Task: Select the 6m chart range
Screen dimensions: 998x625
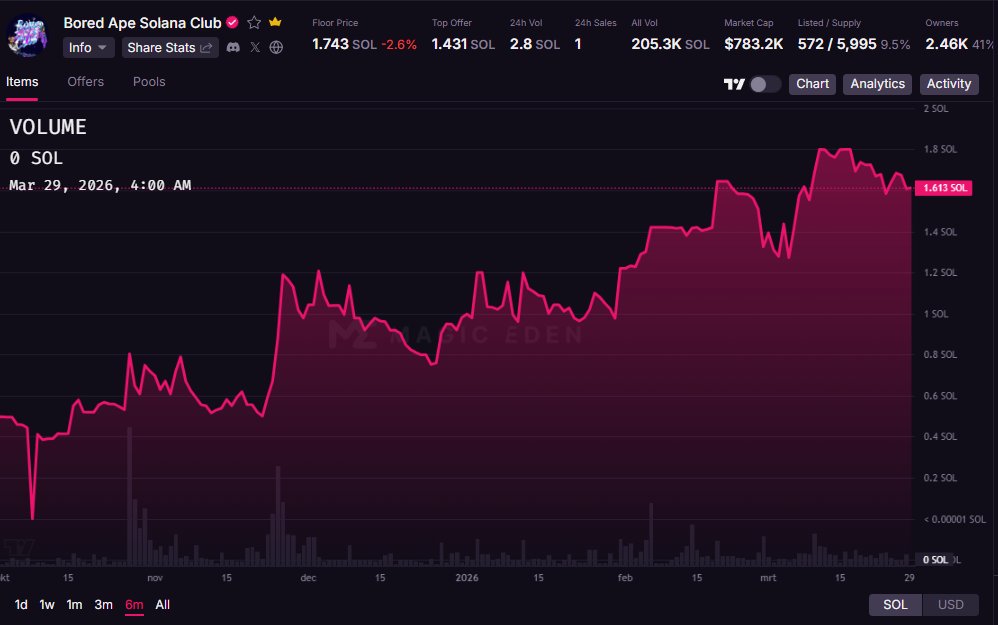Action: [134, 605]
